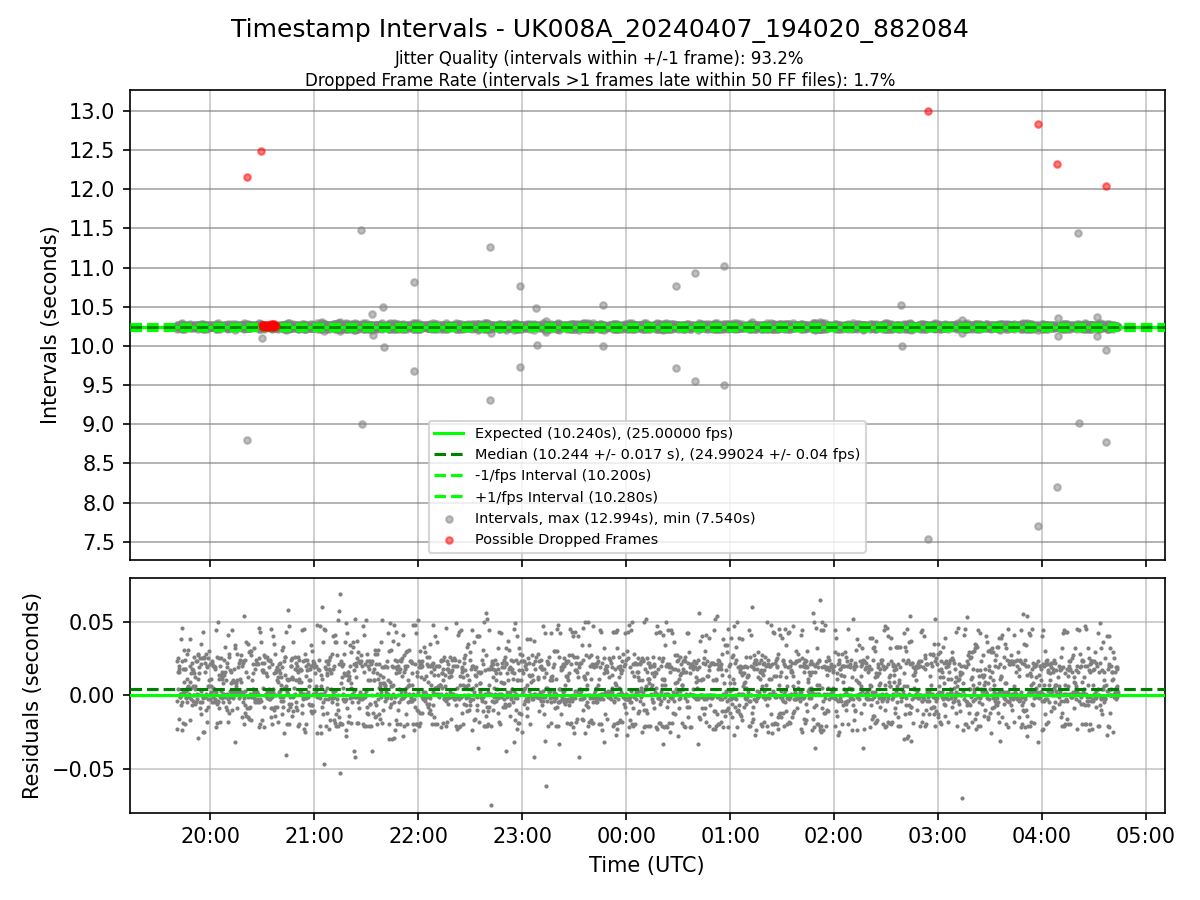Screen dimensions: 1200x900
Task: Click the 8.0 y-axis tick label
Action: click(x=100, y=503)
